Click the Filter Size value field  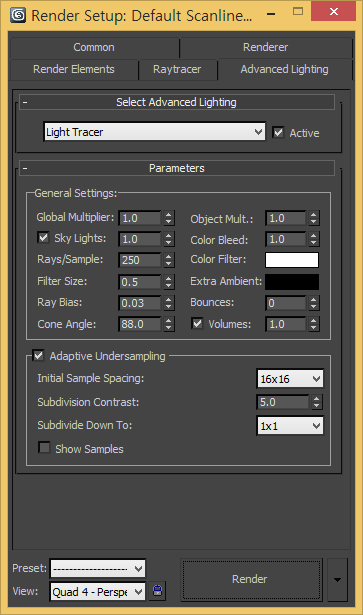click(140, 282)
